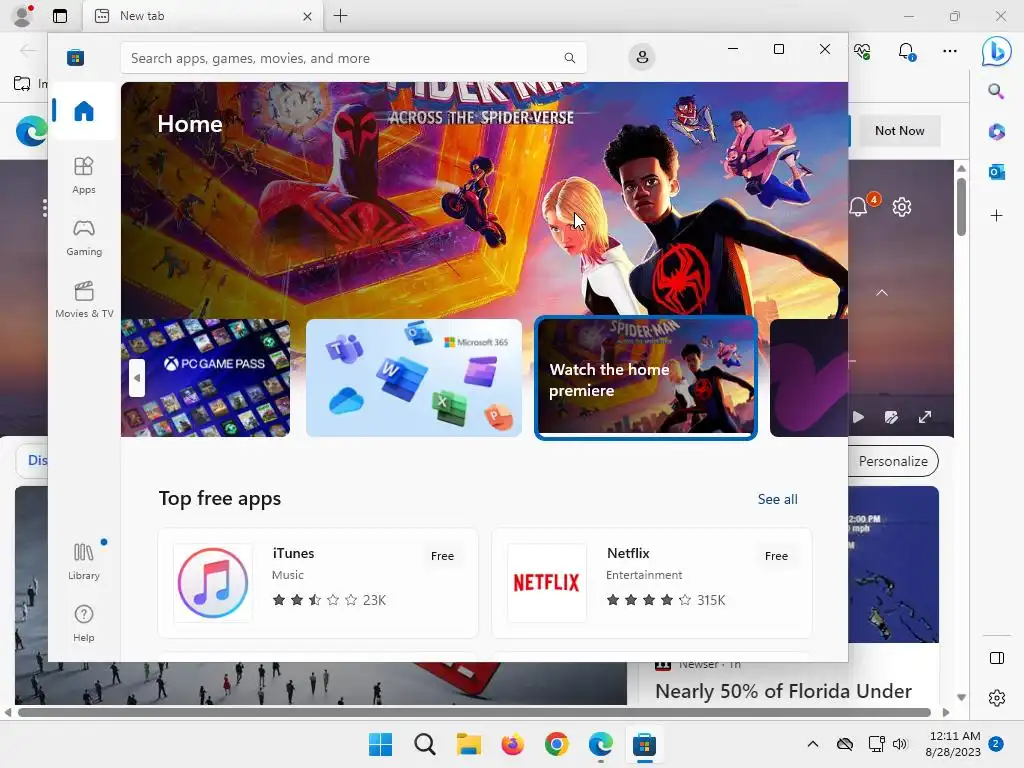1024x768 pixels.
Task: Toggle Edge sidebar visibility icon
Action: pos(997,658)
